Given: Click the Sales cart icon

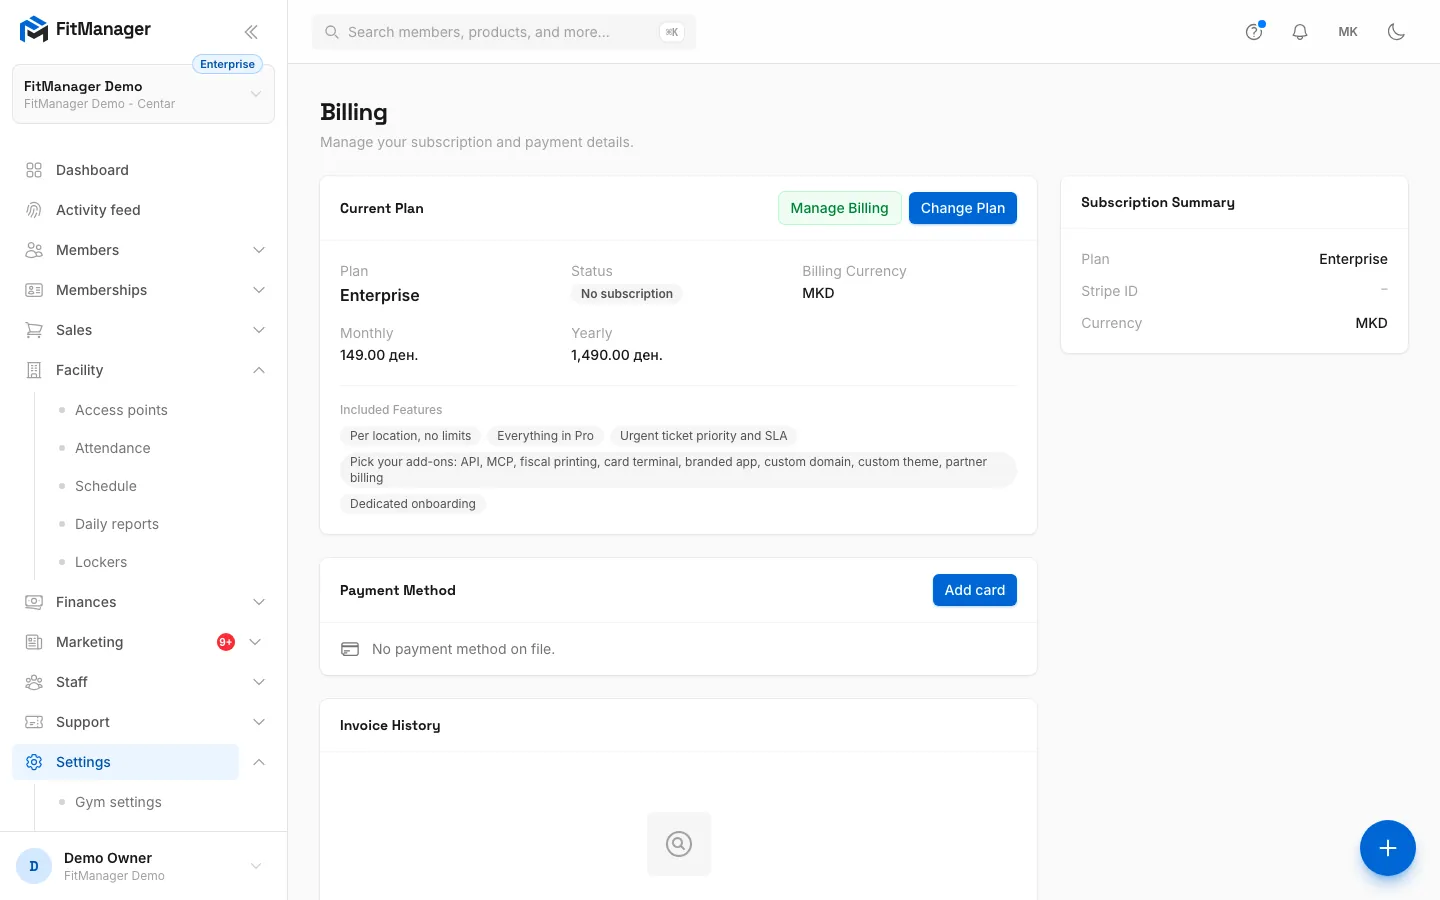Looking at the screenshot, I should 34,330.
